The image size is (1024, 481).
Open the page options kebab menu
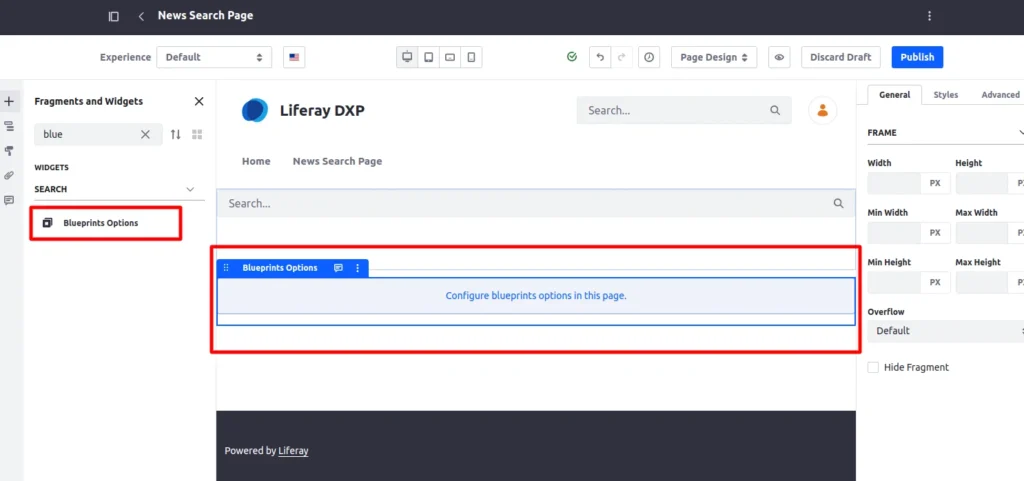click(929, 16)
